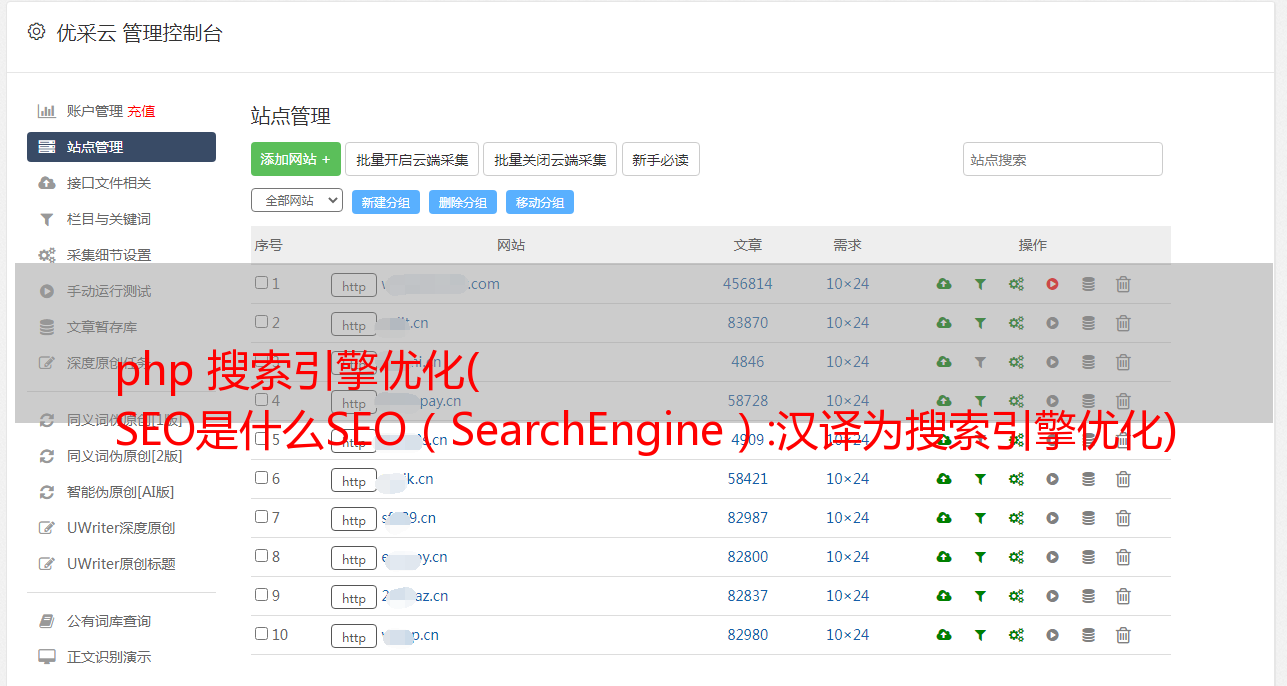Viewport: 1287px width, 686px height.
Task: Click run play icon in row 7
Action: (x=1052, y=518)
